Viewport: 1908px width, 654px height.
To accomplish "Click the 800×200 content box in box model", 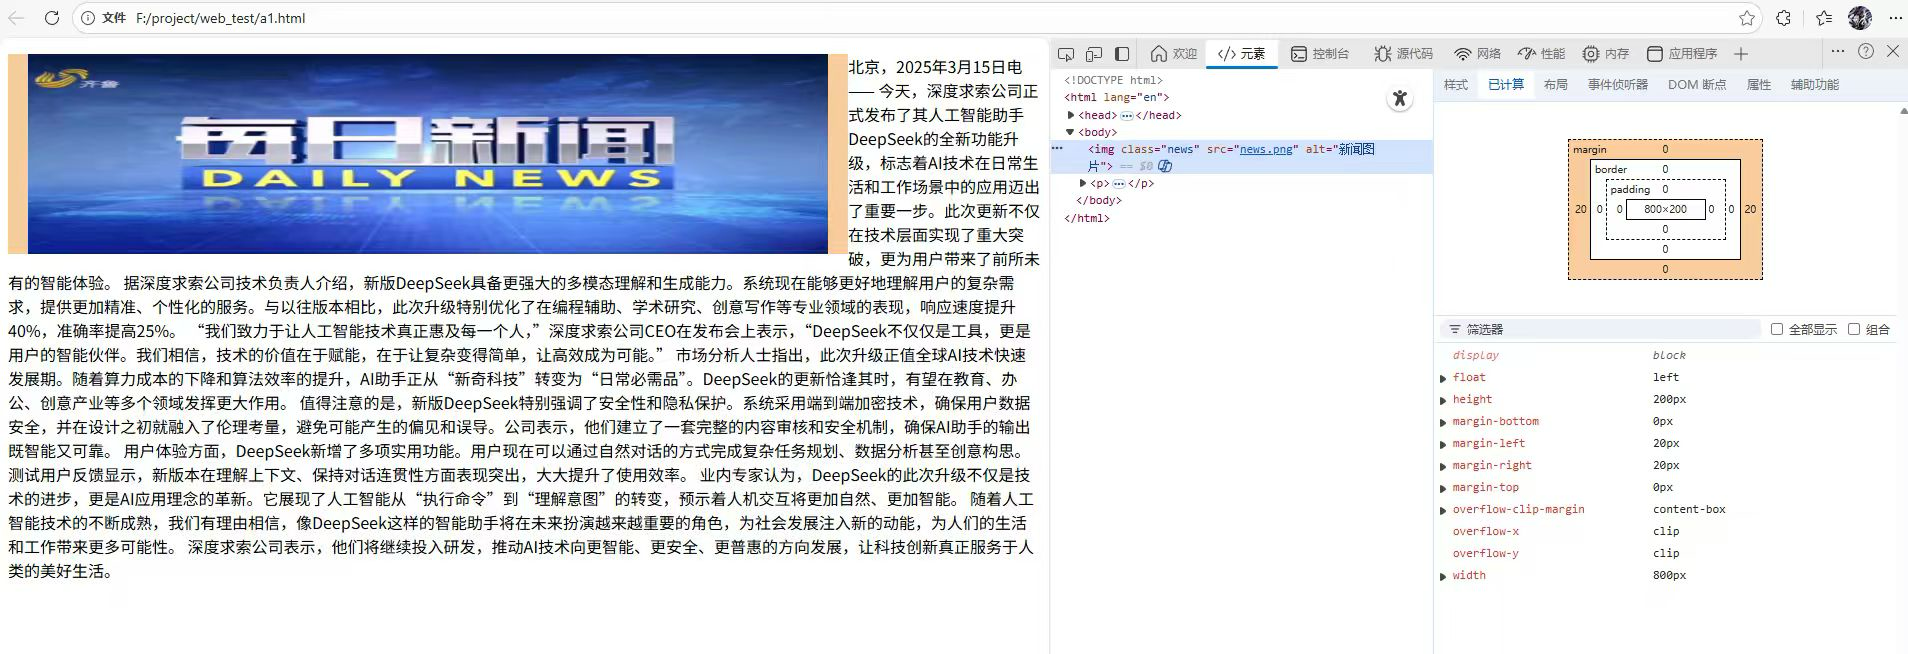I will click(1665, 209).
